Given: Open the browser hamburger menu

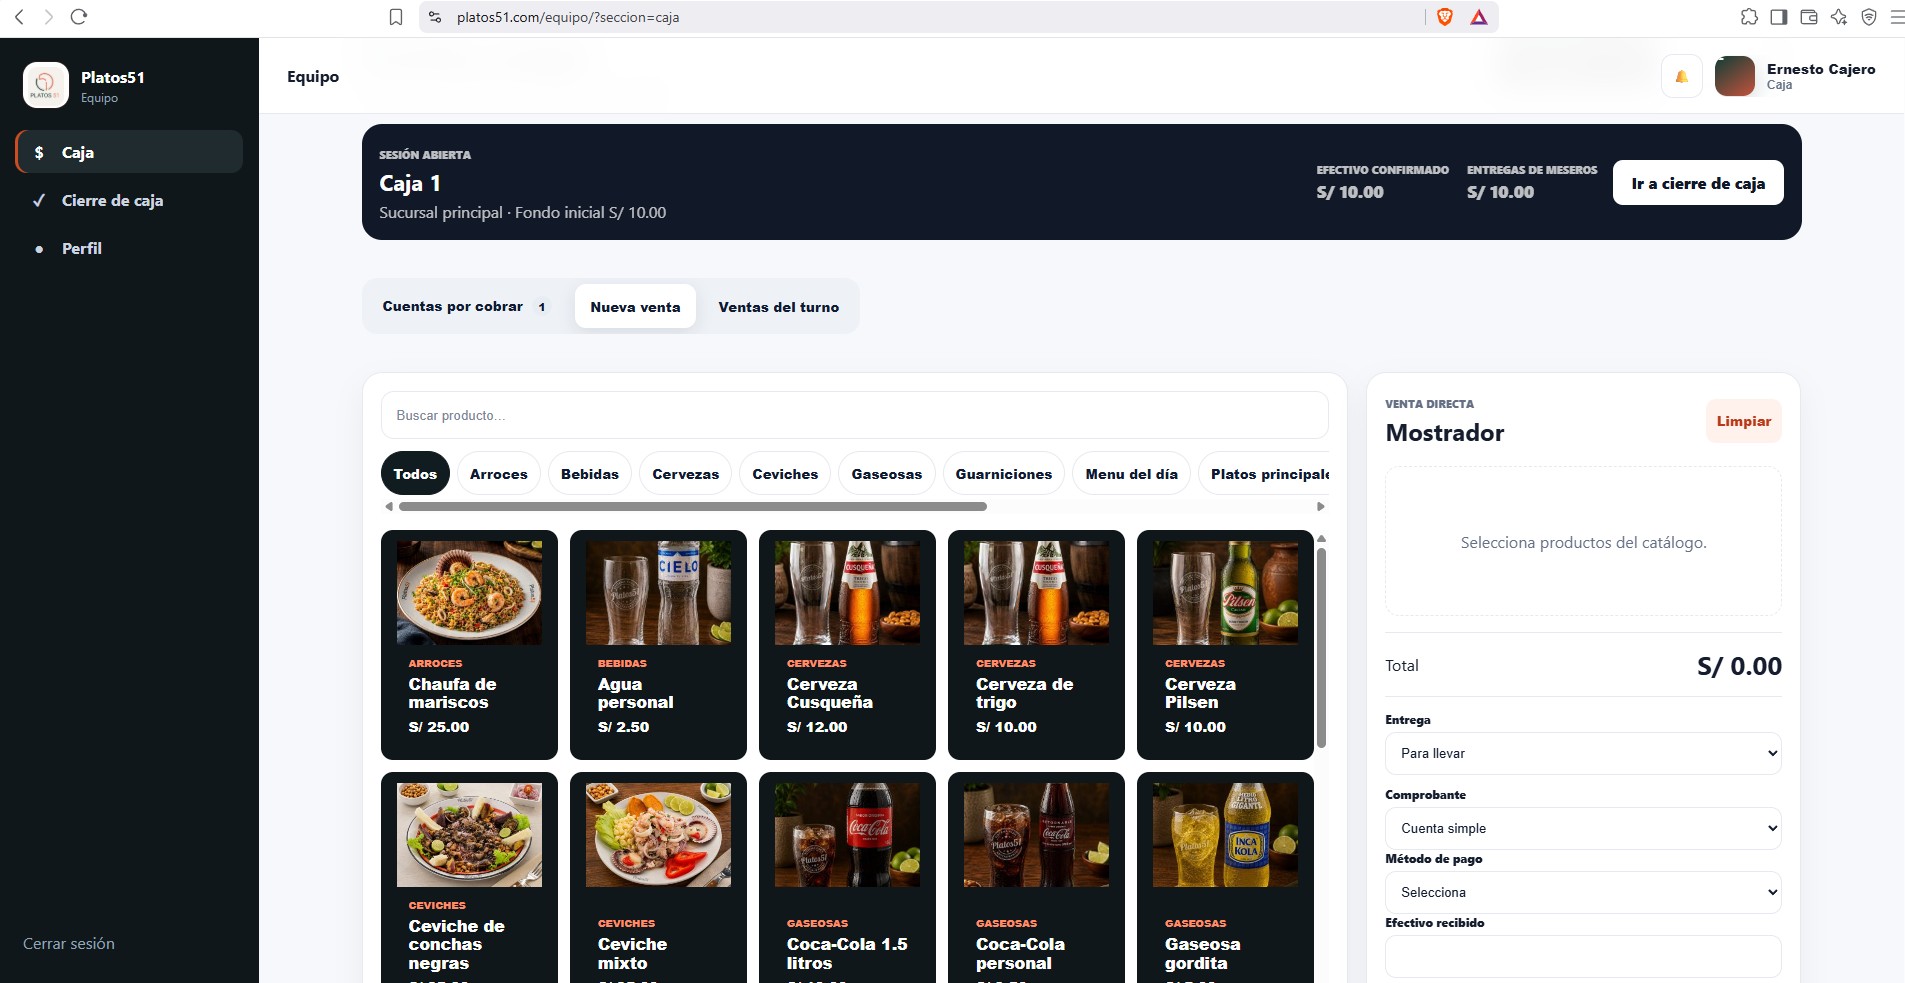Looking at the screenshot, I should (x=1896, y=17).
